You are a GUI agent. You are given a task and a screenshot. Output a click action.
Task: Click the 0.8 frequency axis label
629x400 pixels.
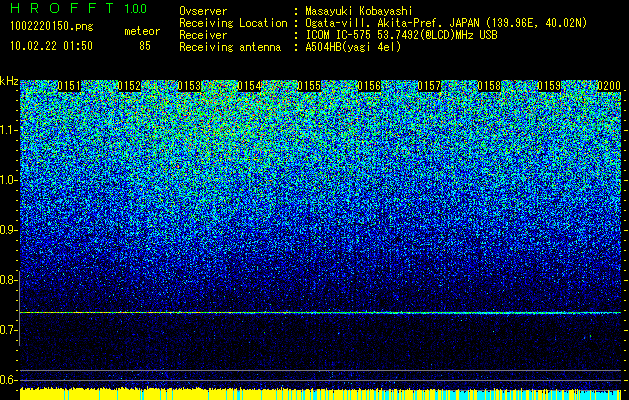[x=8, y=280]
